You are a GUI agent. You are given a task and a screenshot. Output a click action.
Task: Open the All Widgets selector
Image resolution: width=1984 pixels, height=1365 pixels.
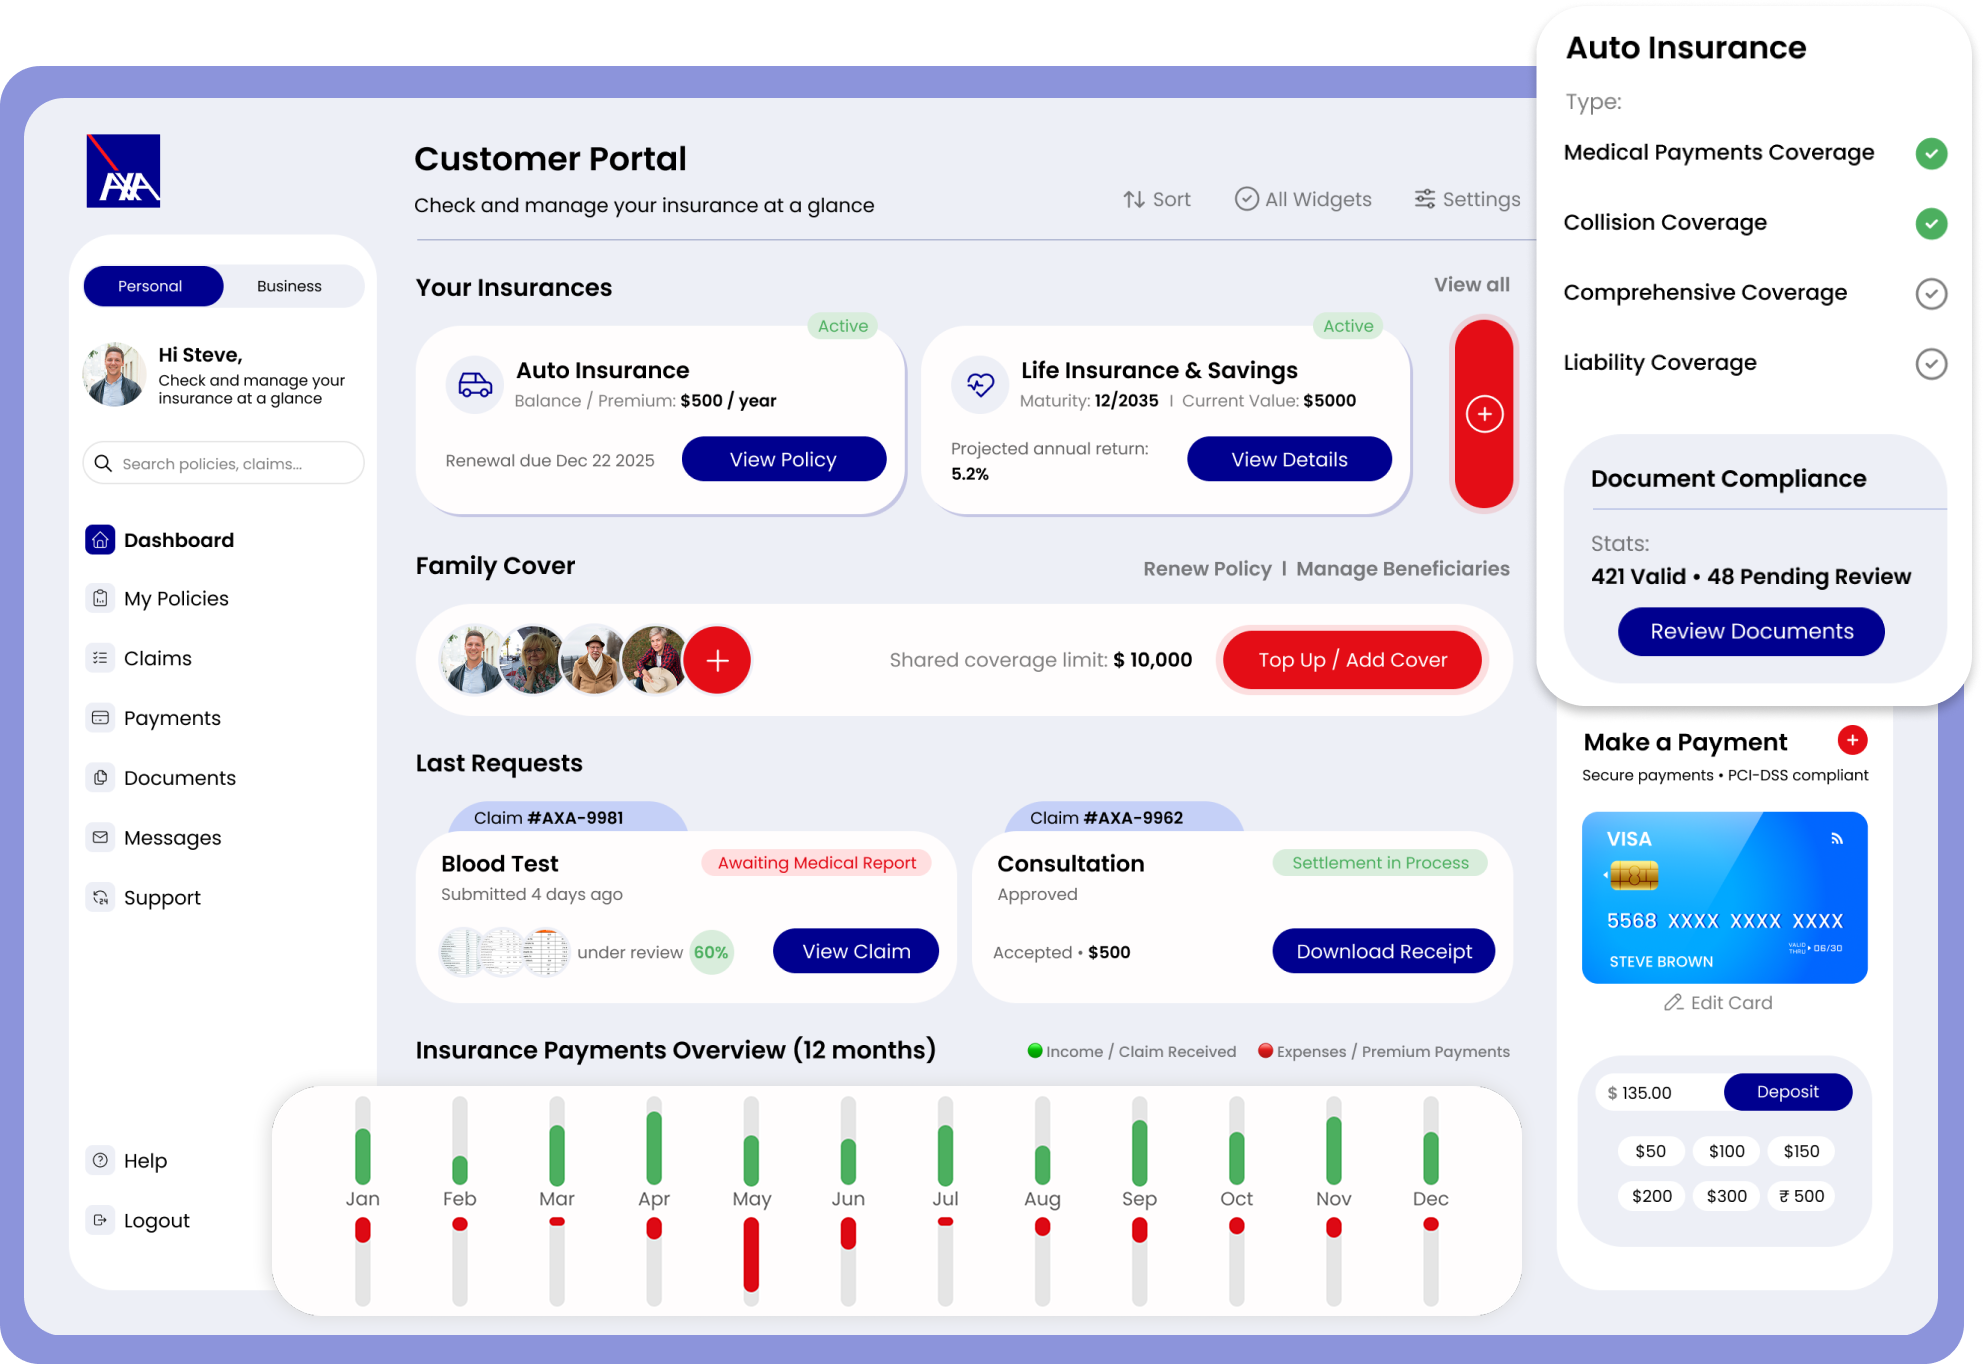point(1303,199)
